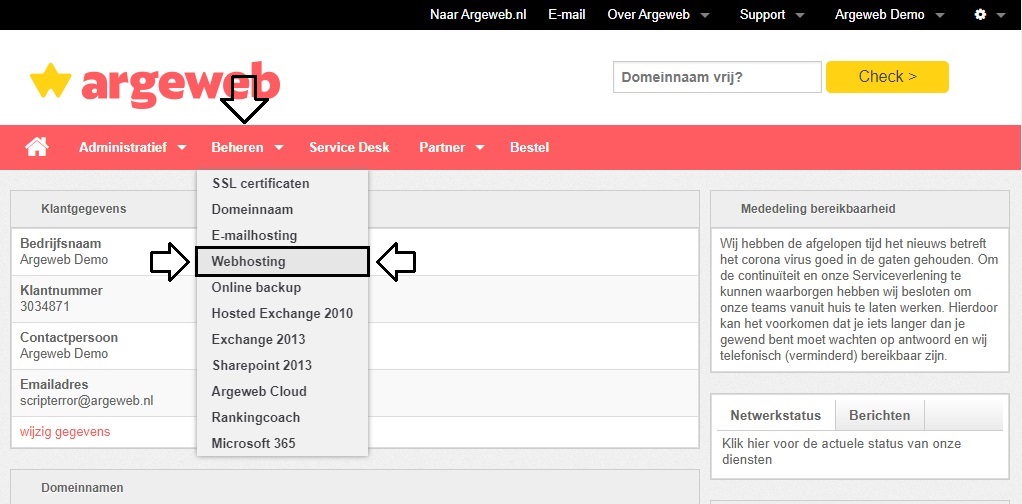Expand the Partner menu

point(452,147)
